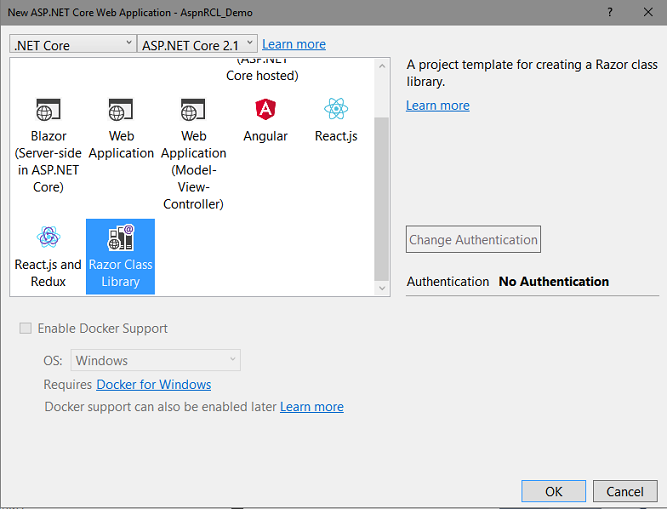Choose the Web Application template icon
The width and height of the screenshot is (667, 509).
(121, 110)
